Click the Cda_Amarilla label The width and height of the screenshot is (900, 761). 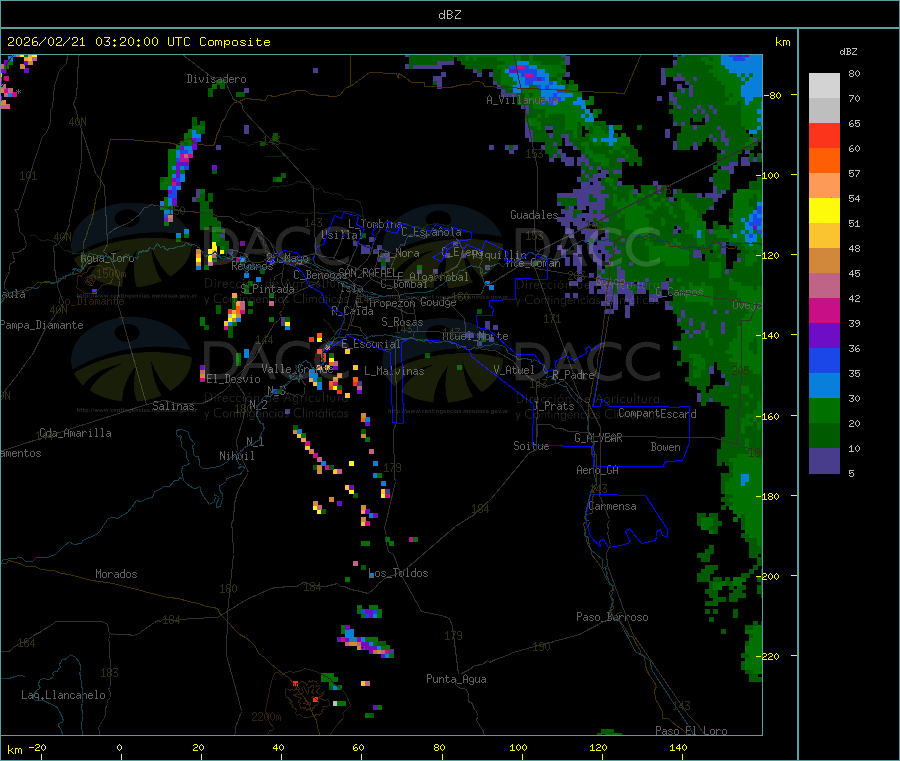(x=75, y=433)
